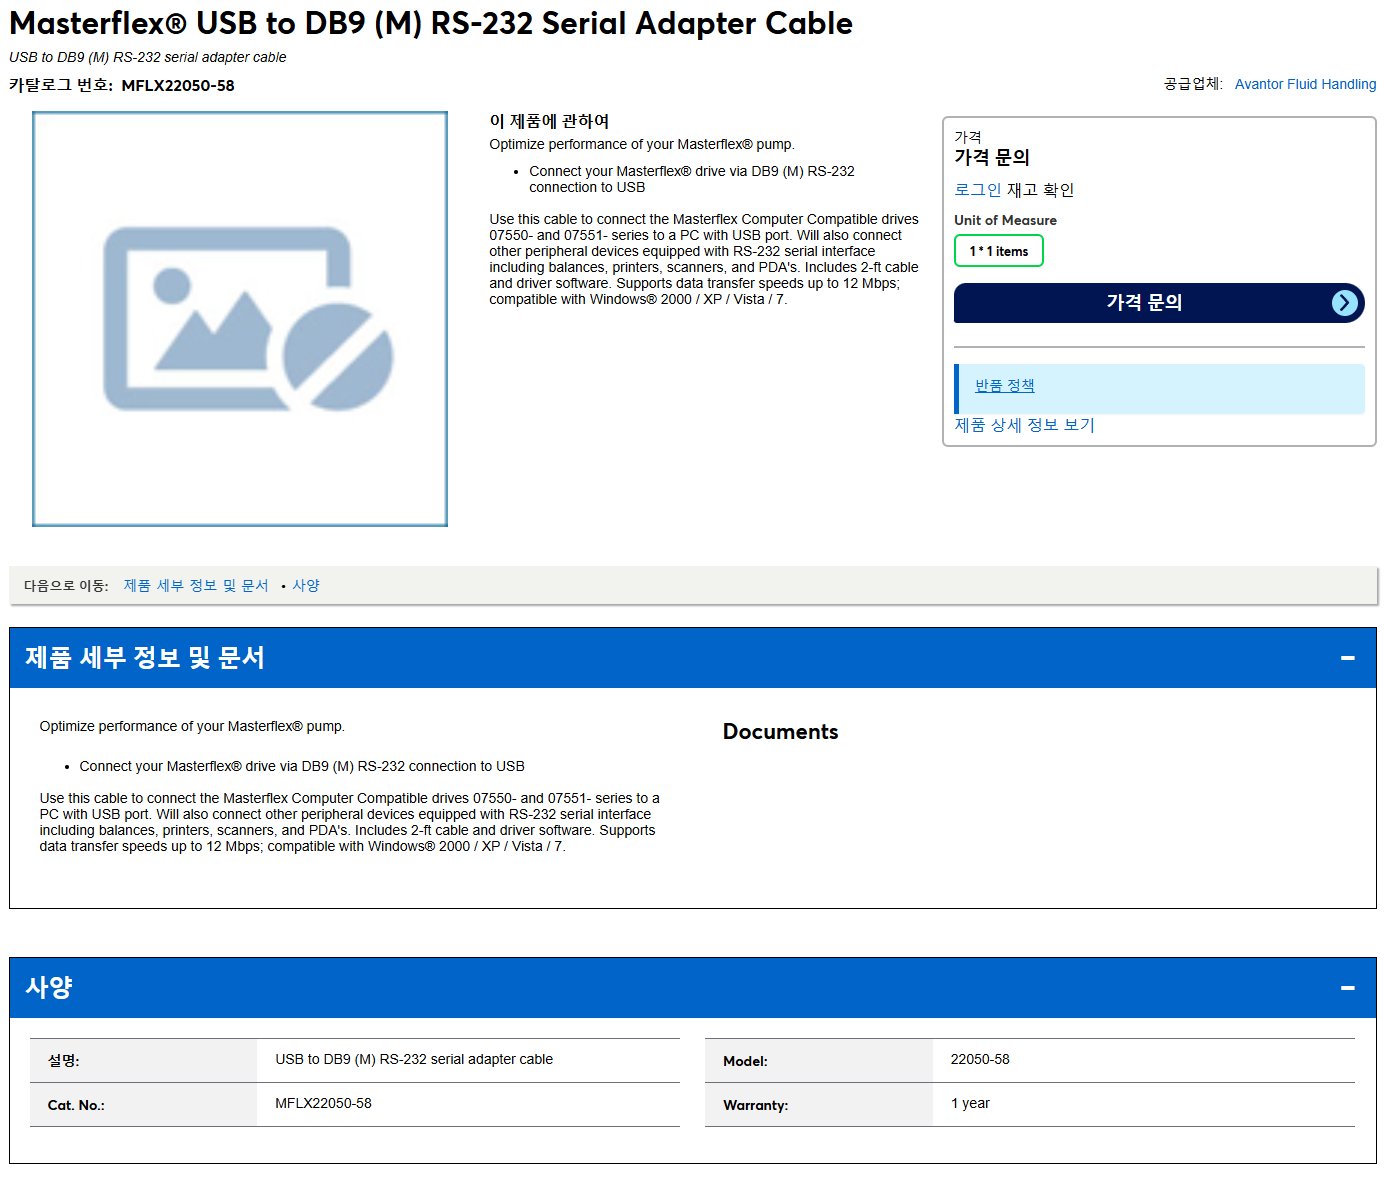Click the Cat. No.: label in the specifications table
This screenshot has height=1184, width=1384.
(x=76, y=1105)
